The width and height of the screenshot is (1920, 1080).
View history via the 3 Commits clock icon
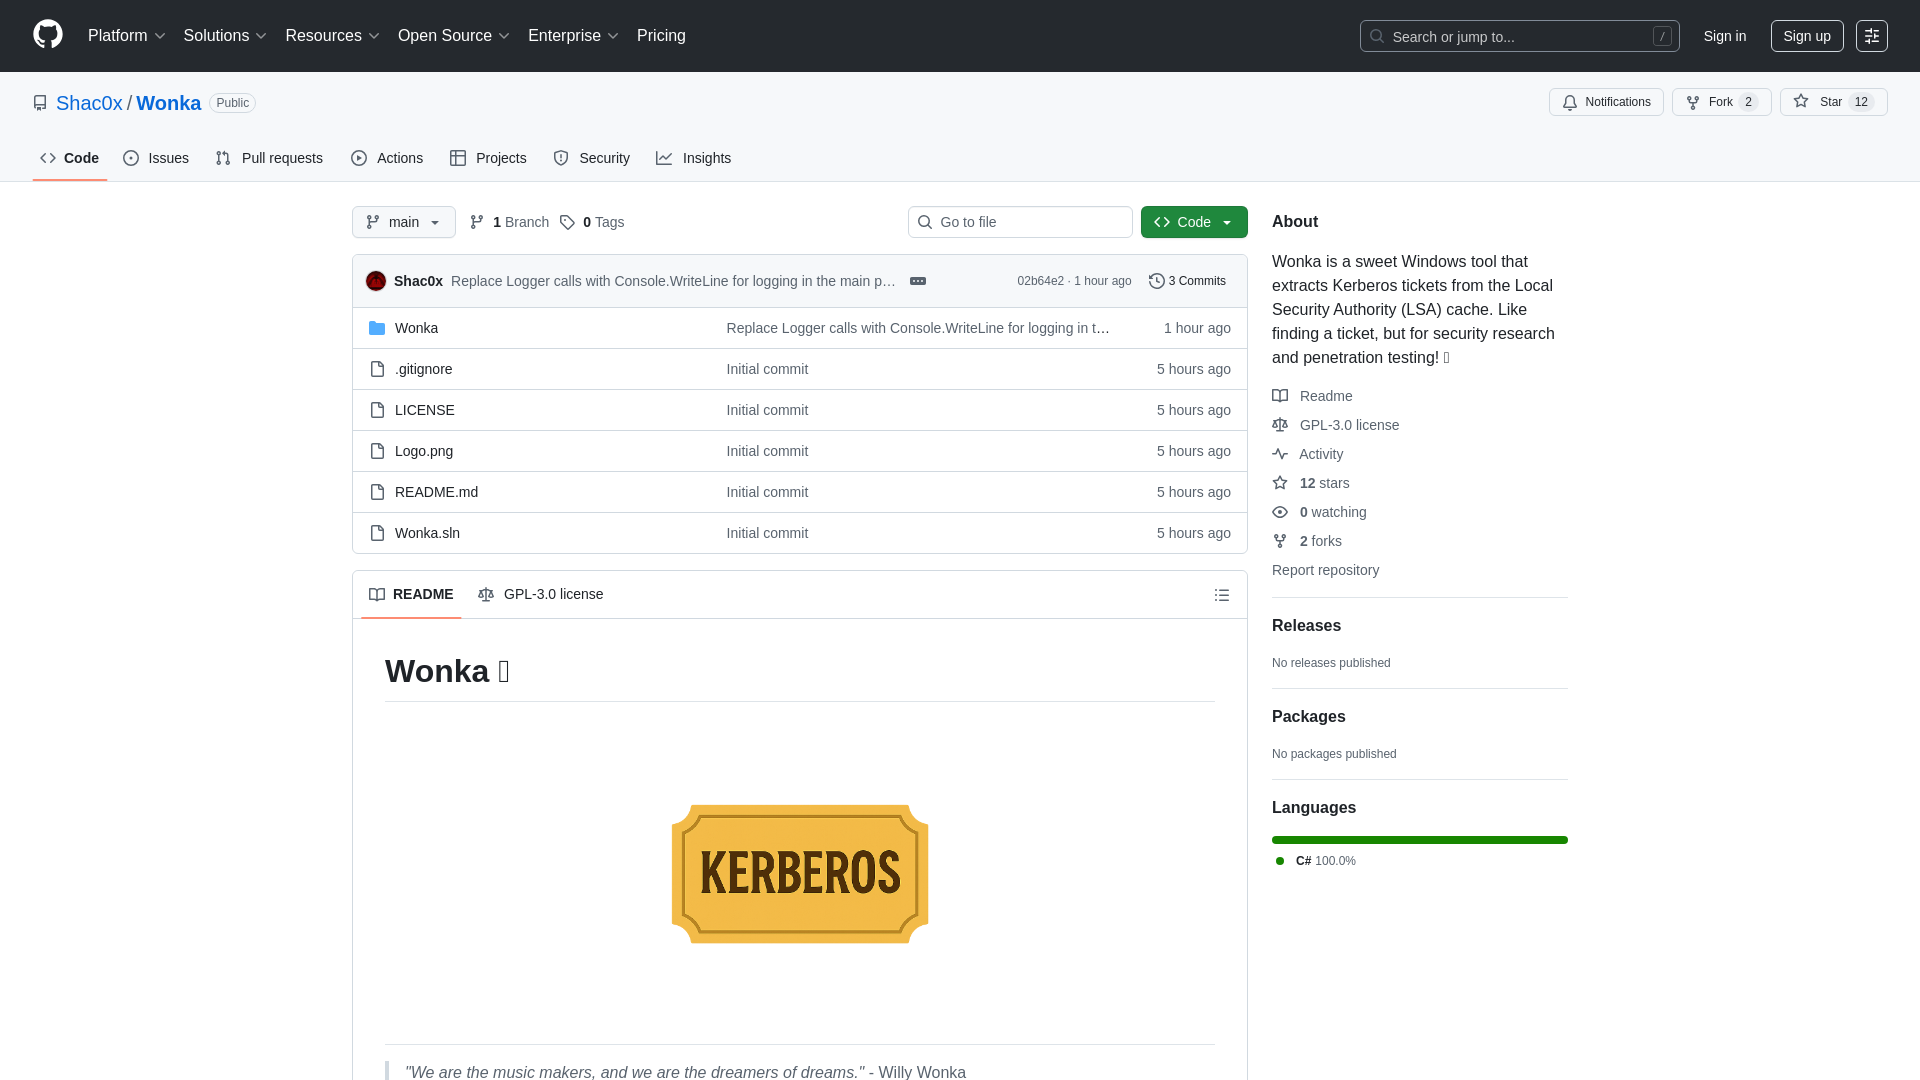(1158, 281)
